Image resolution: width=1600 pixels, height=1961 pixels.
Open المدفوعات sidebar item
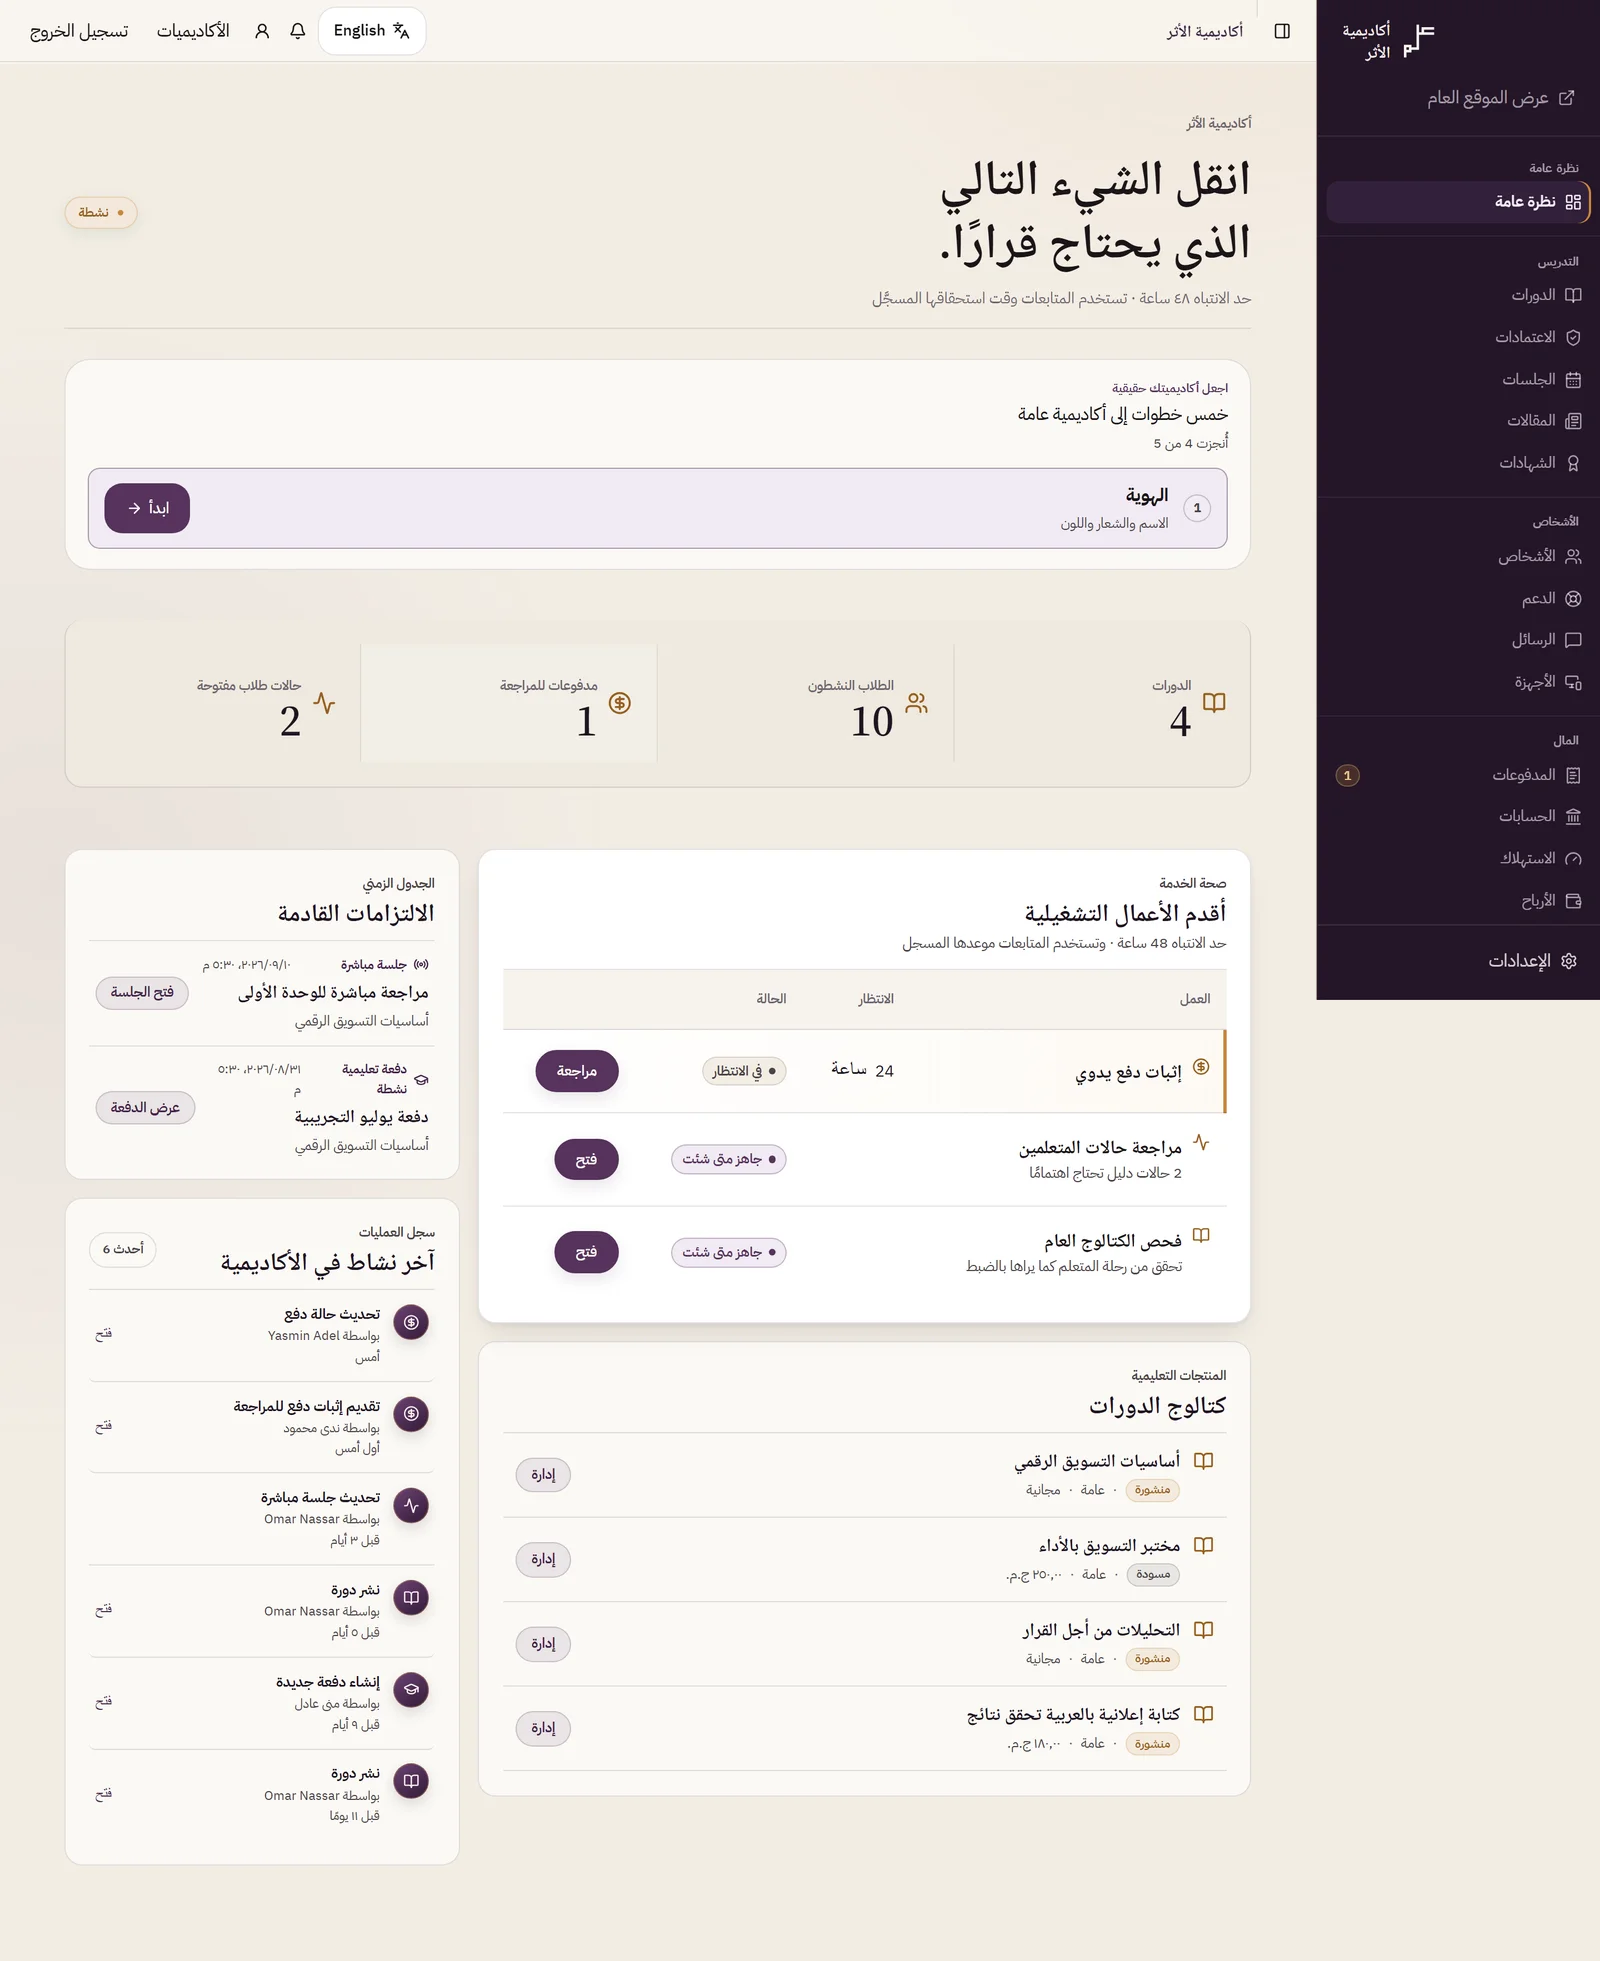point(1457,775)
